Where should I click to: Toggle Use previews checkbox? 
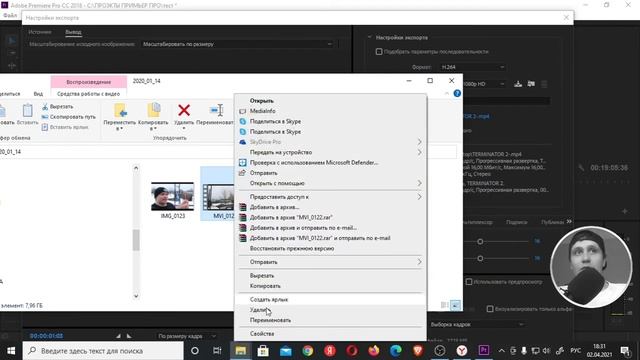[469, 282]
